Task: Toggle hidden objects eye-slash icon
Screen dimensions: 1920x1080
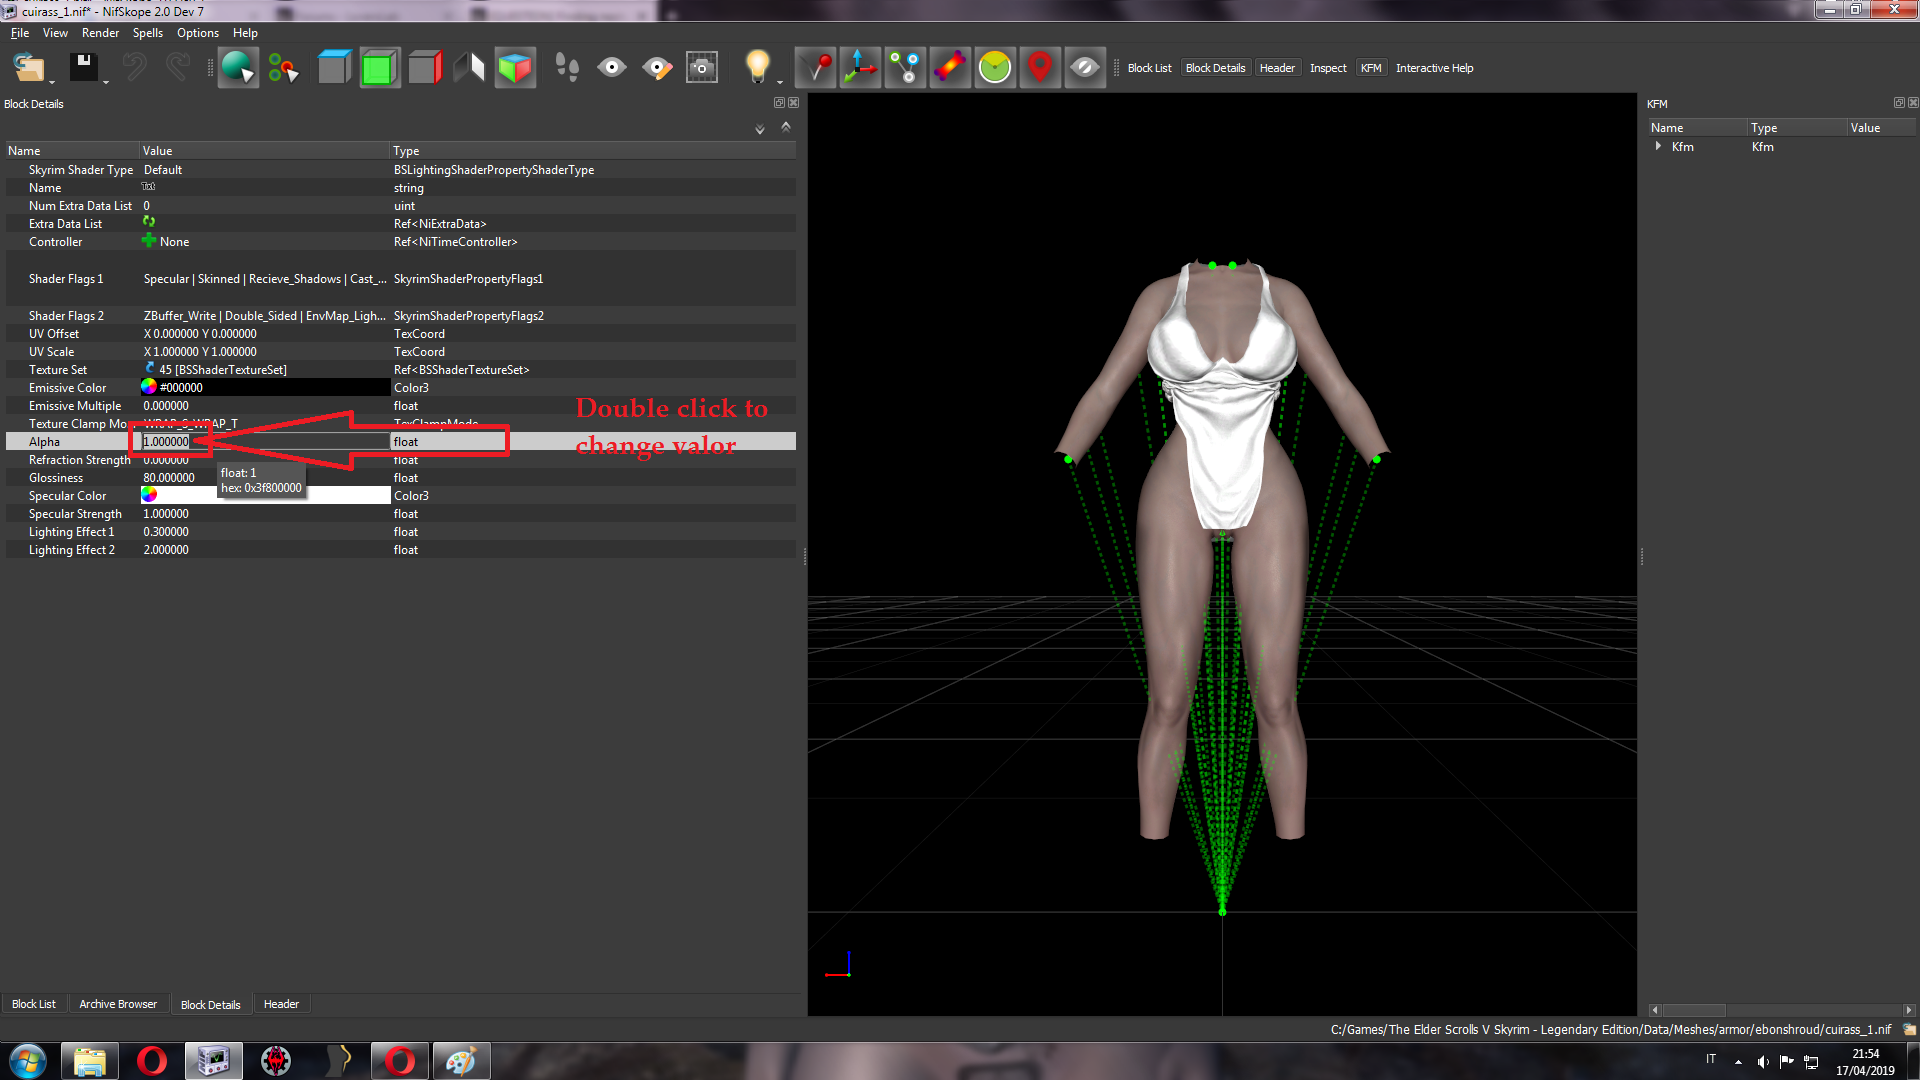Action: point(1085,68)
